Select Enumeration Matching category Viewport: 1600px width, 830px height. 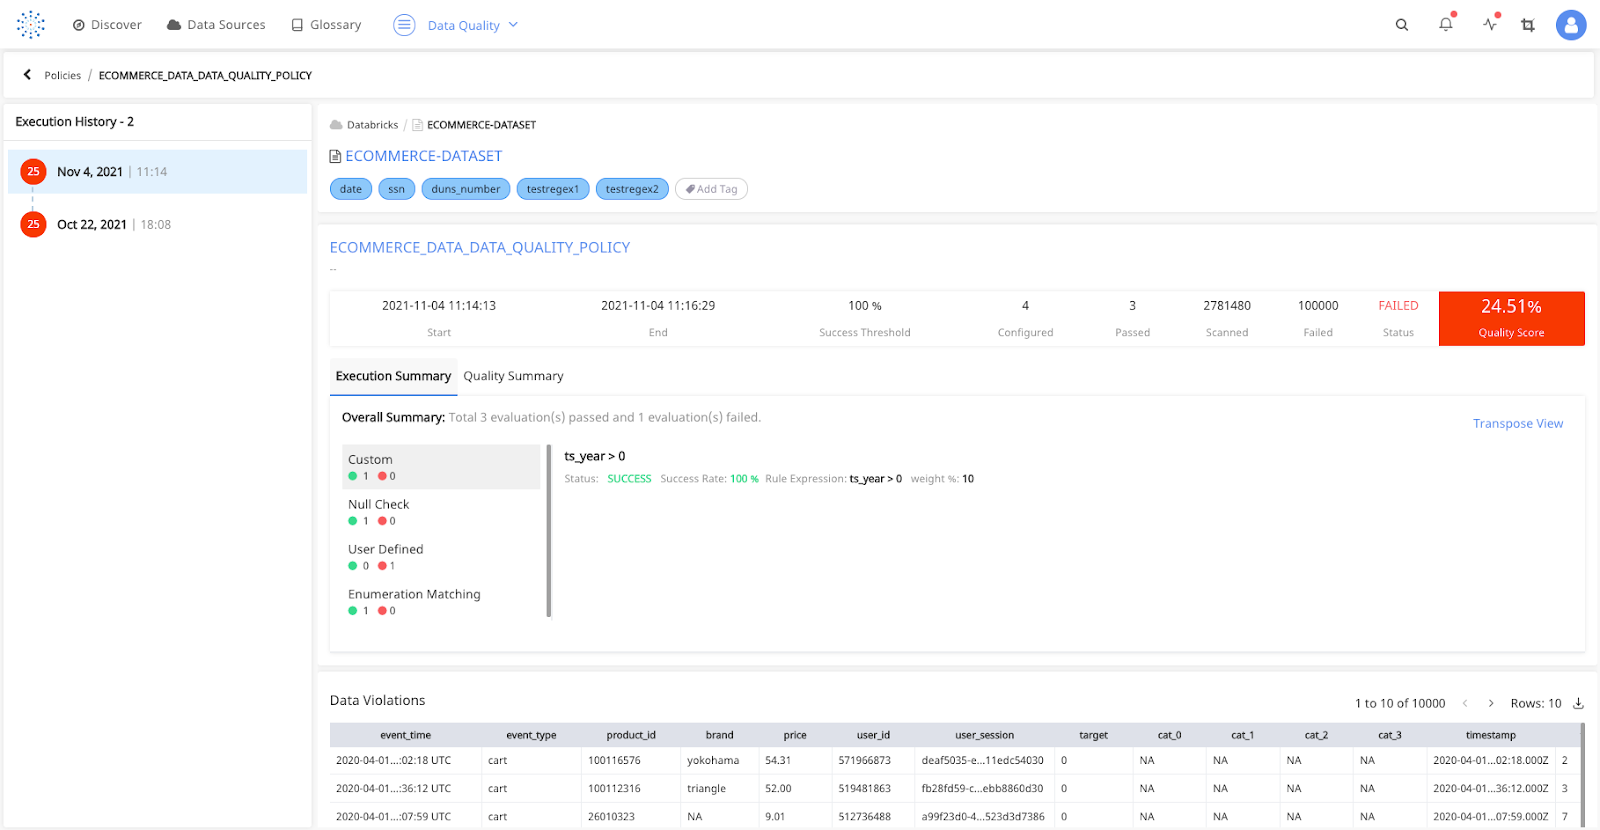(441, 602)
